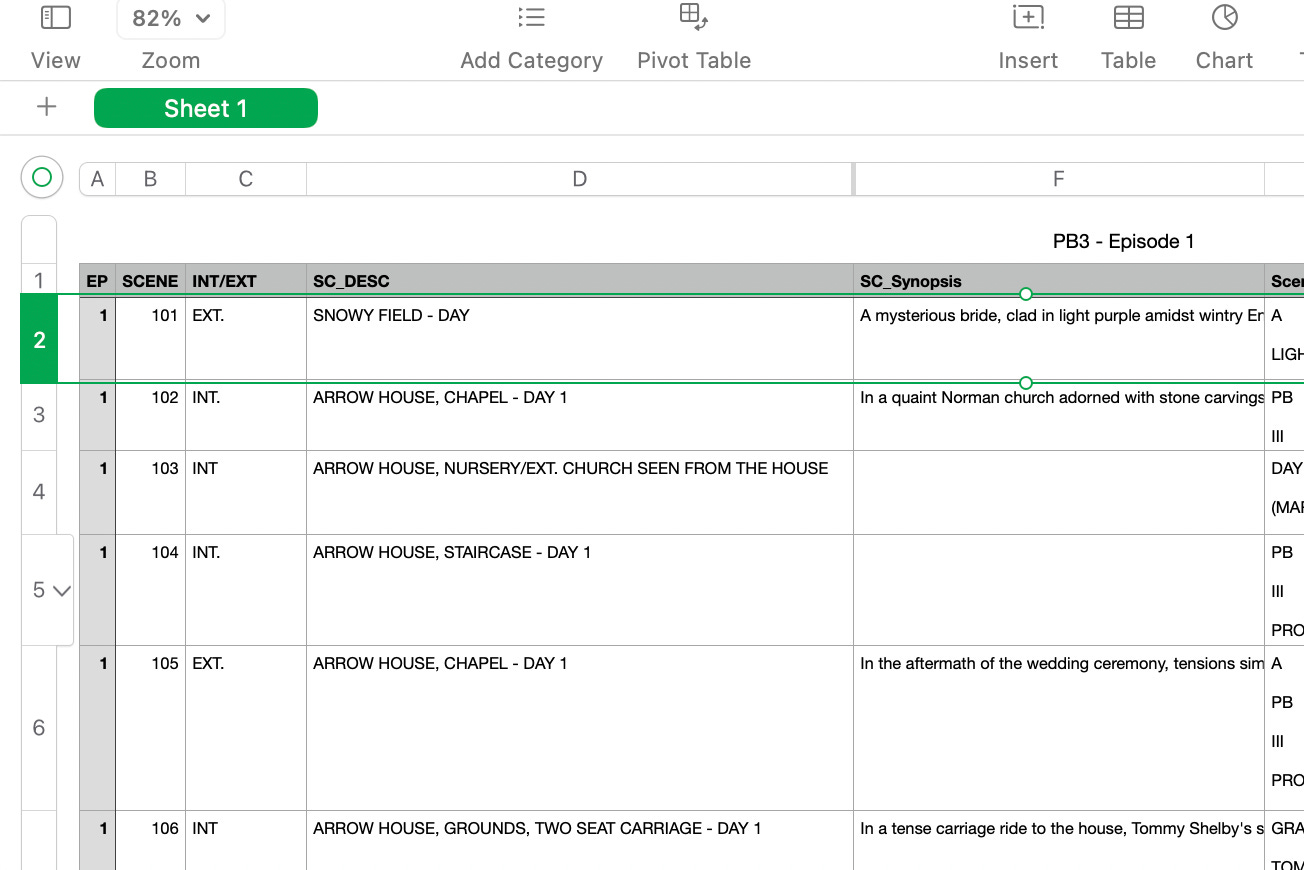Select row 4 header
1304x870 pixels.
point(39,492)
